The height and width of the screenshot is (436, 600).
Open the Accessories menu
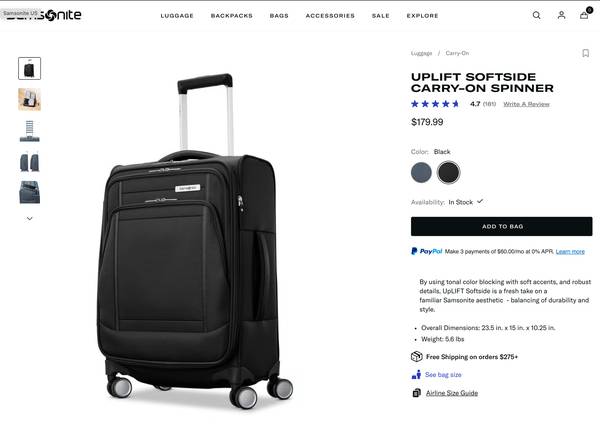(330, 16)
